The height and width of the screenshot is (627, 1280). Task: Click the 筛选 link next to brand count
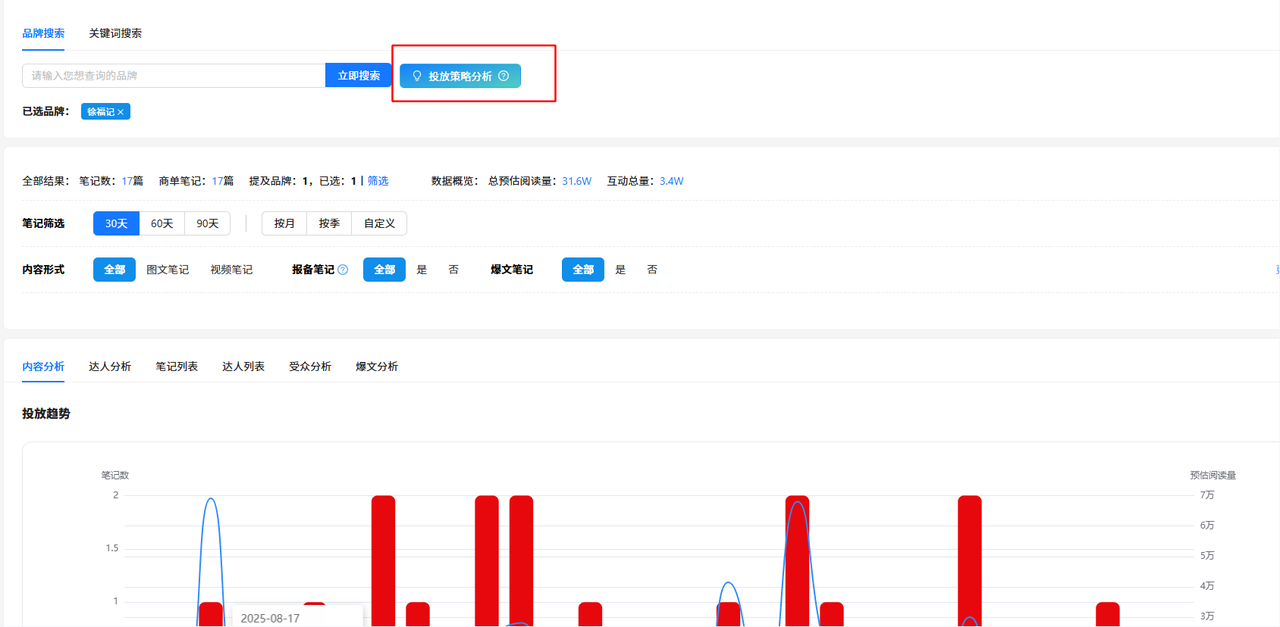(378, 181)
